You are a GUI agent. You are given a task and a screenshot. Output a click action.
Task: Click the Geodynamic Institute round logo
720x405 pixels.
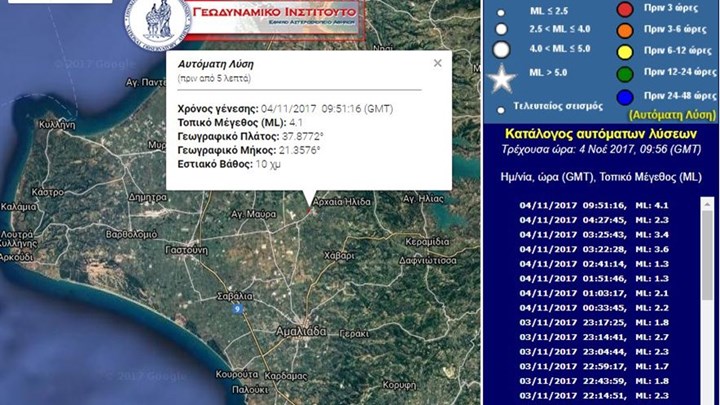pos(158,22)
